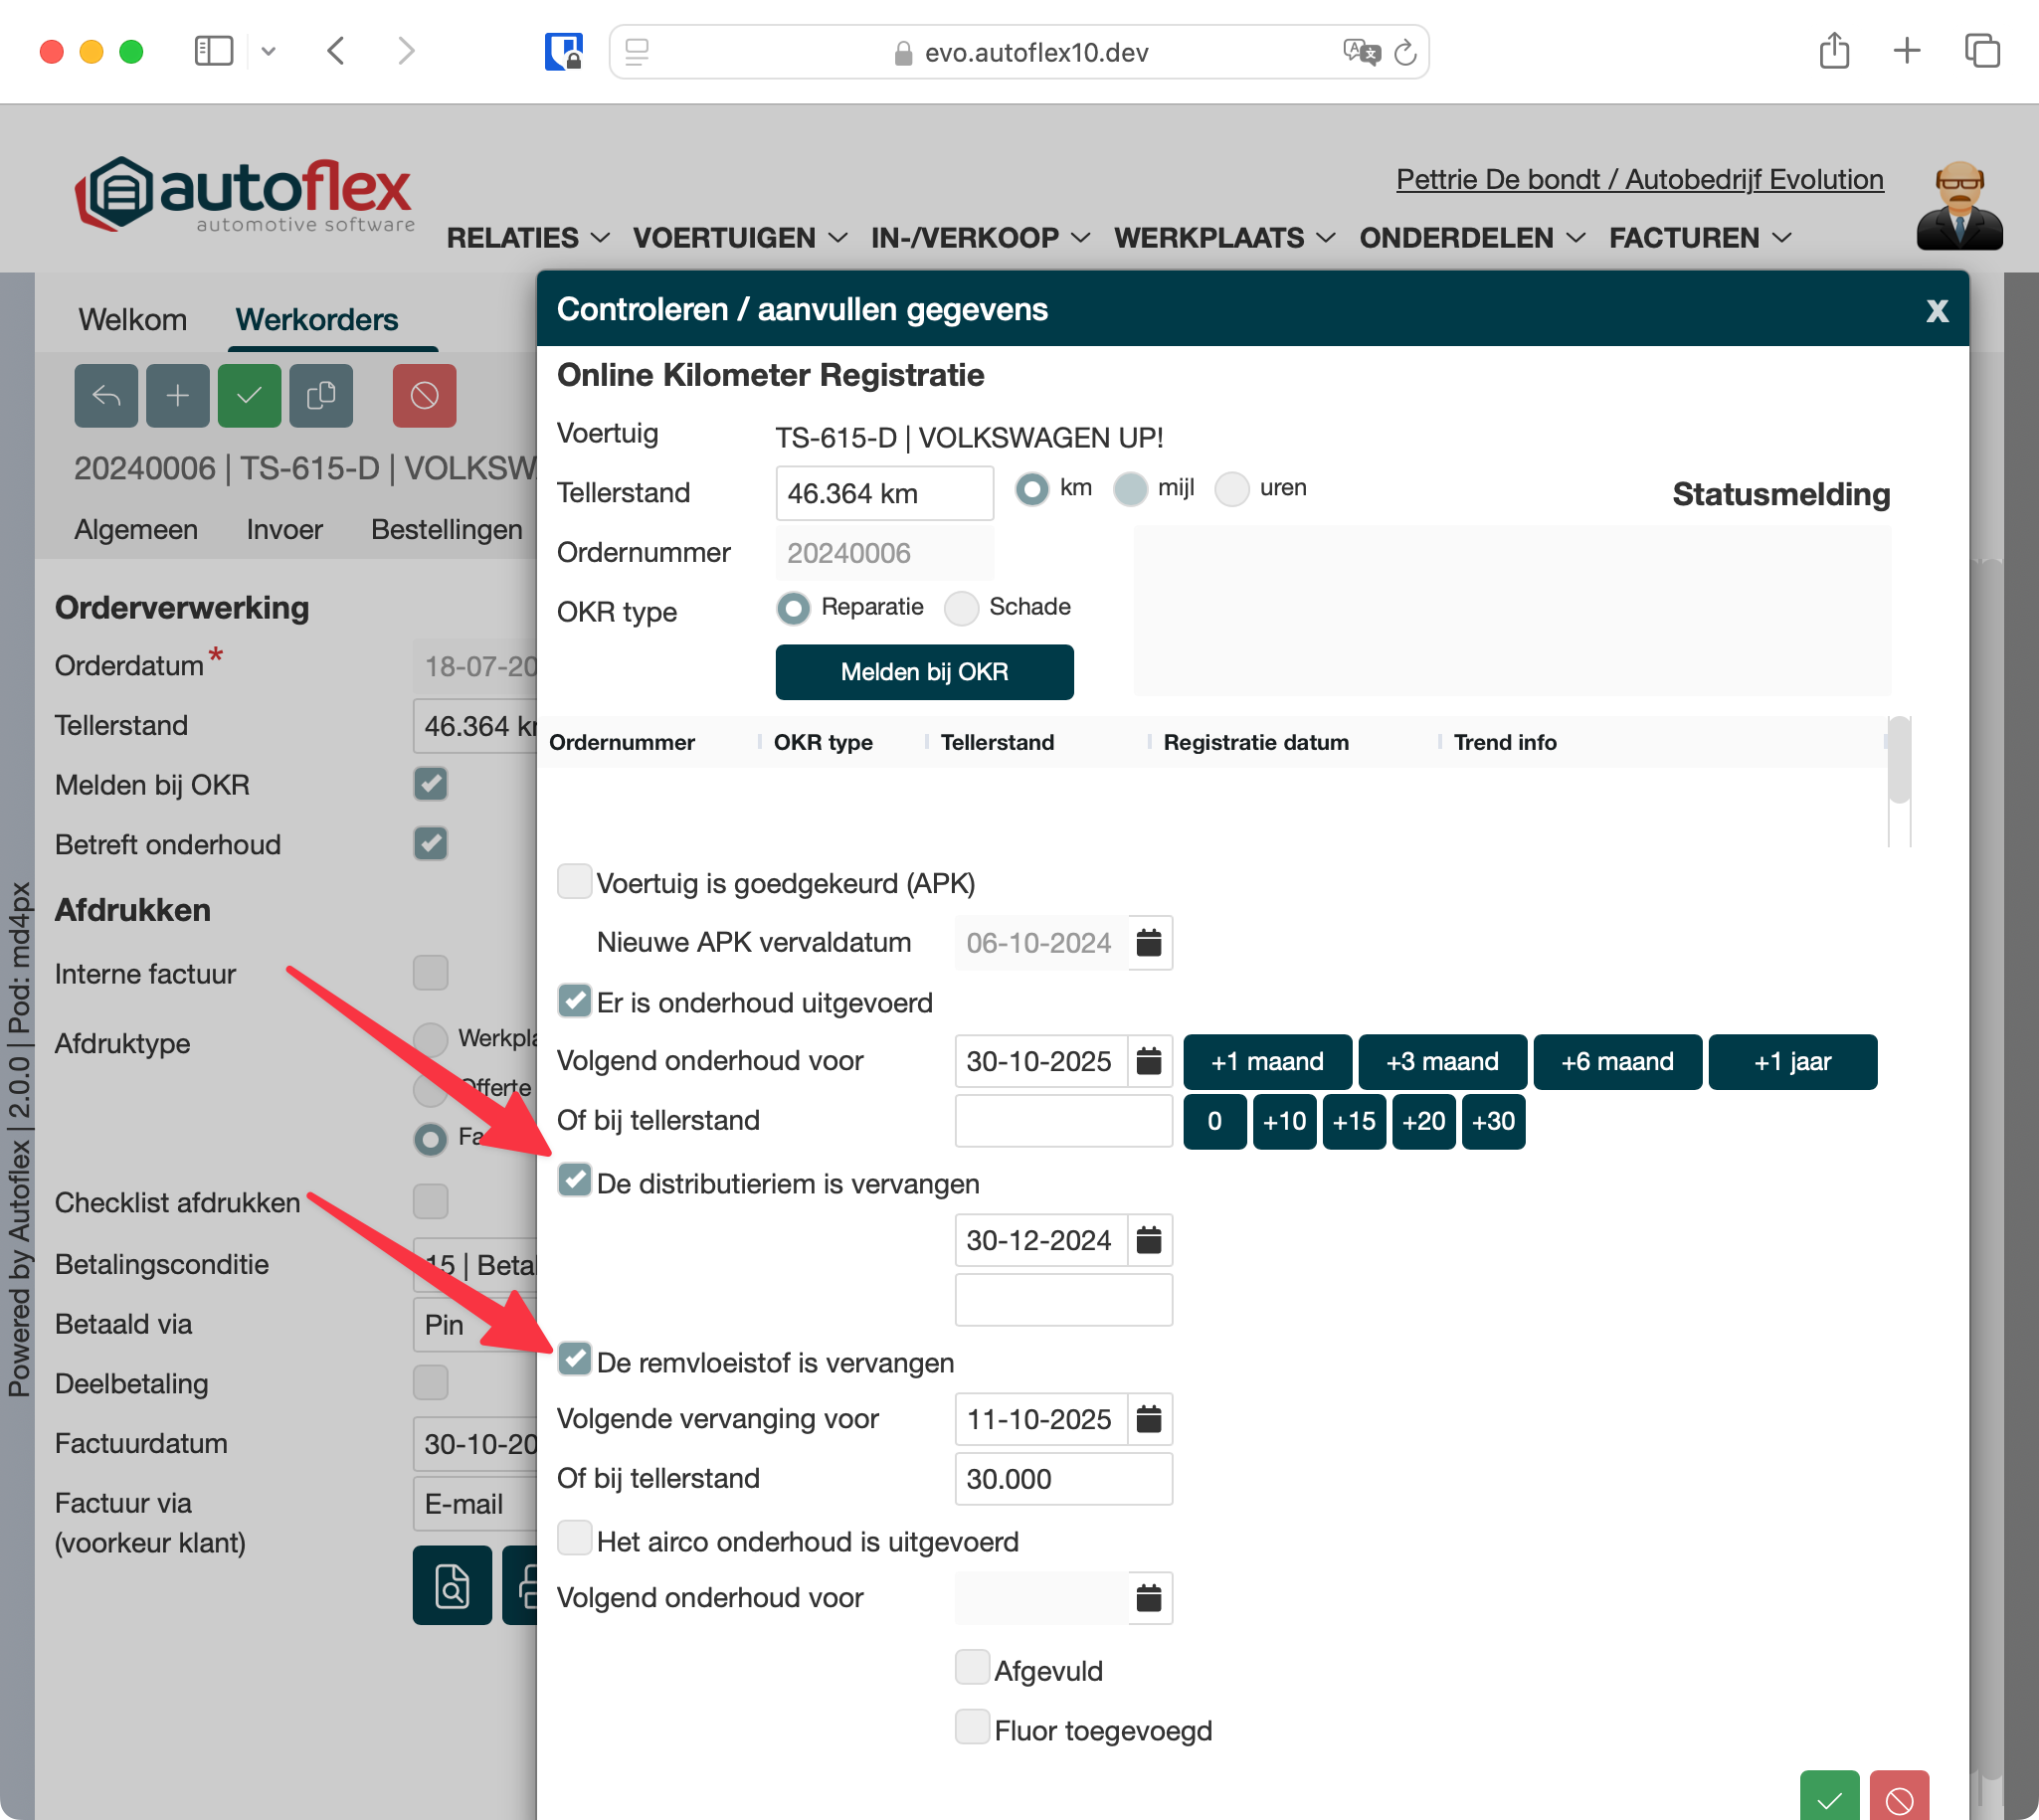2039x1820 pixels.
Task: Open calendar for remvloeistof Volgende vervanging
Action: coord(1149,1419)
